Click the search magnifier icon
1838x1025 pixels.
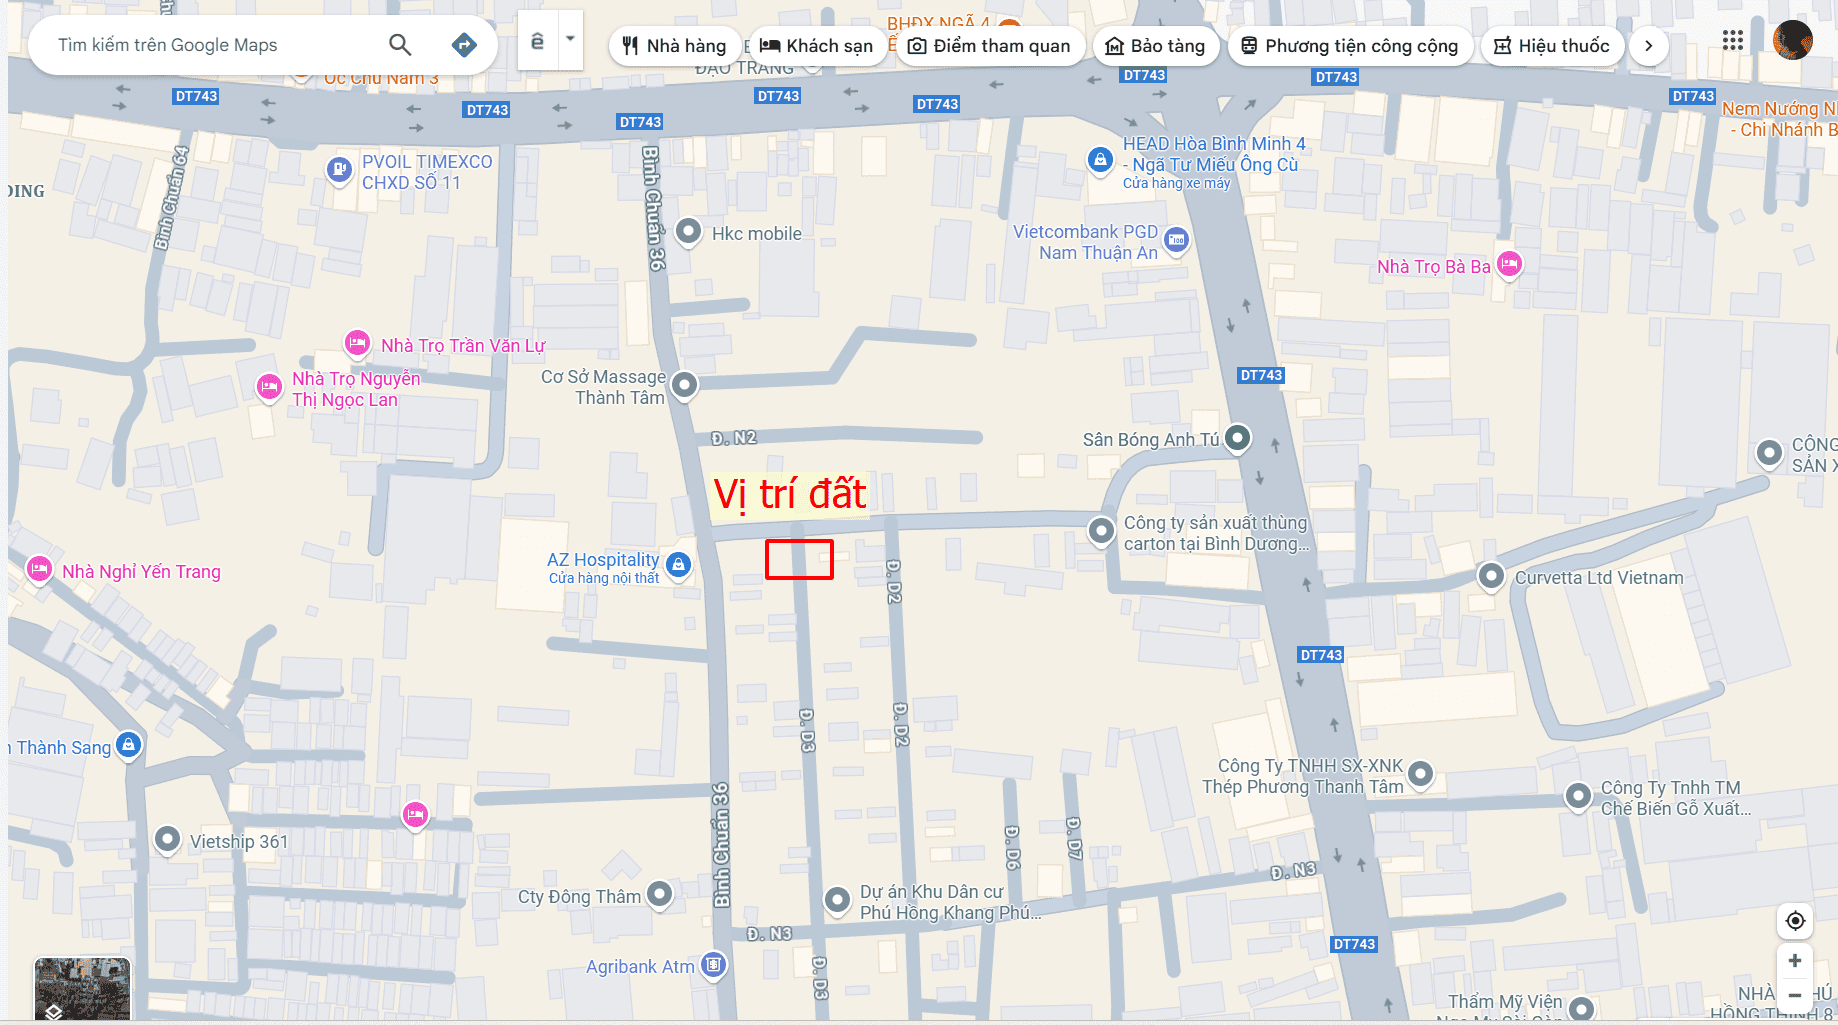[x=400, y=45]
